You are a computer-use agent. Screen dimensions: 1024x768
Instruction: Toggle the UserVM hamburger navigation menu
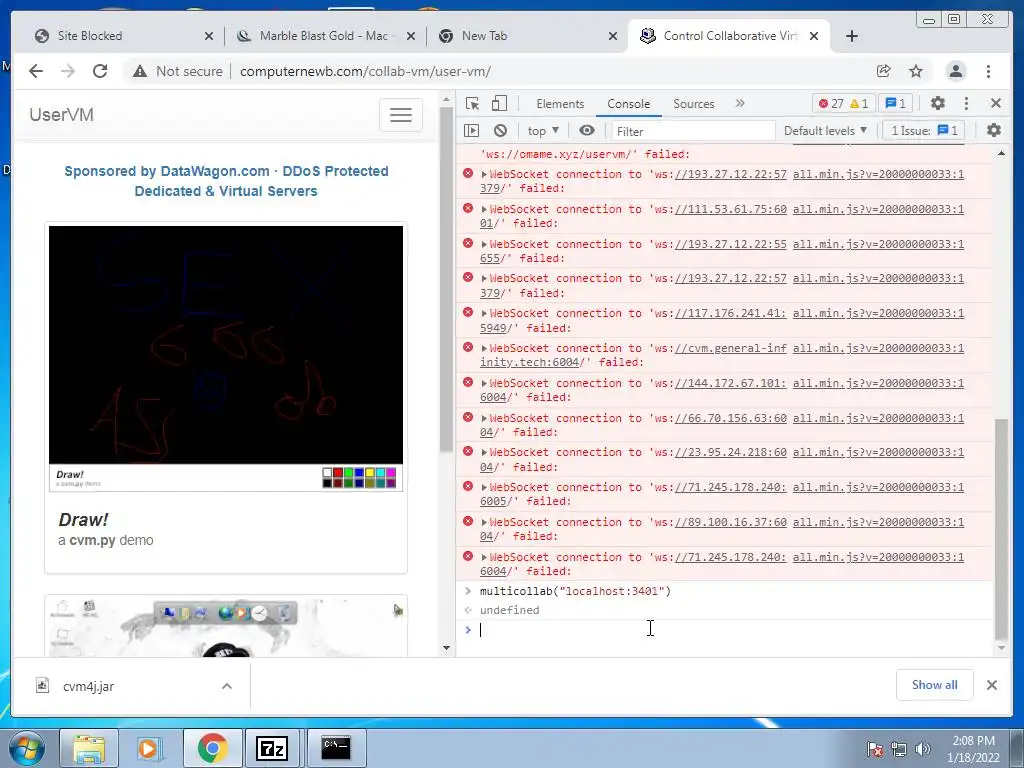tap(400, 115)
